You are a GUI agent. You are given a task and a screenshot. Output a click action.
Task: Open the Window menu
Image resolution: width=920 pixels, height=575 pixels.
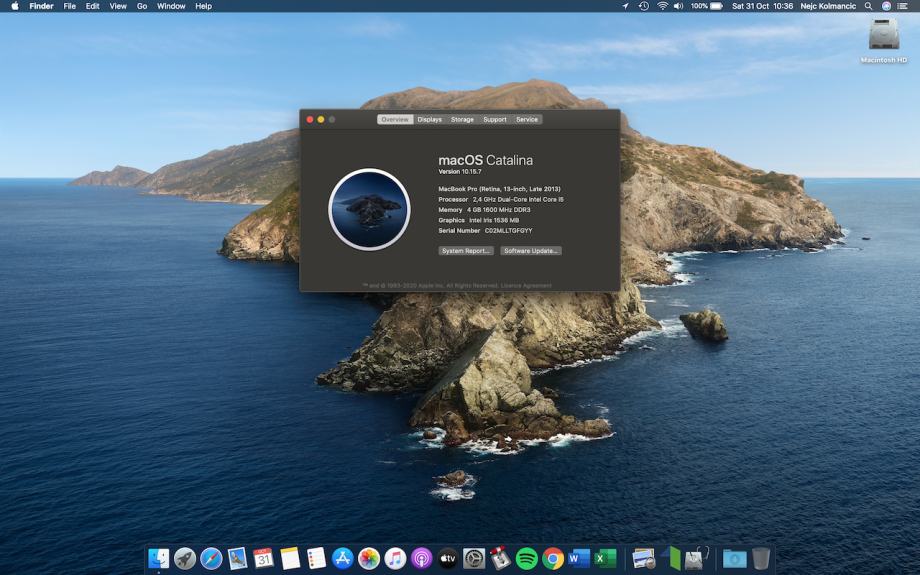coord(171,6)
